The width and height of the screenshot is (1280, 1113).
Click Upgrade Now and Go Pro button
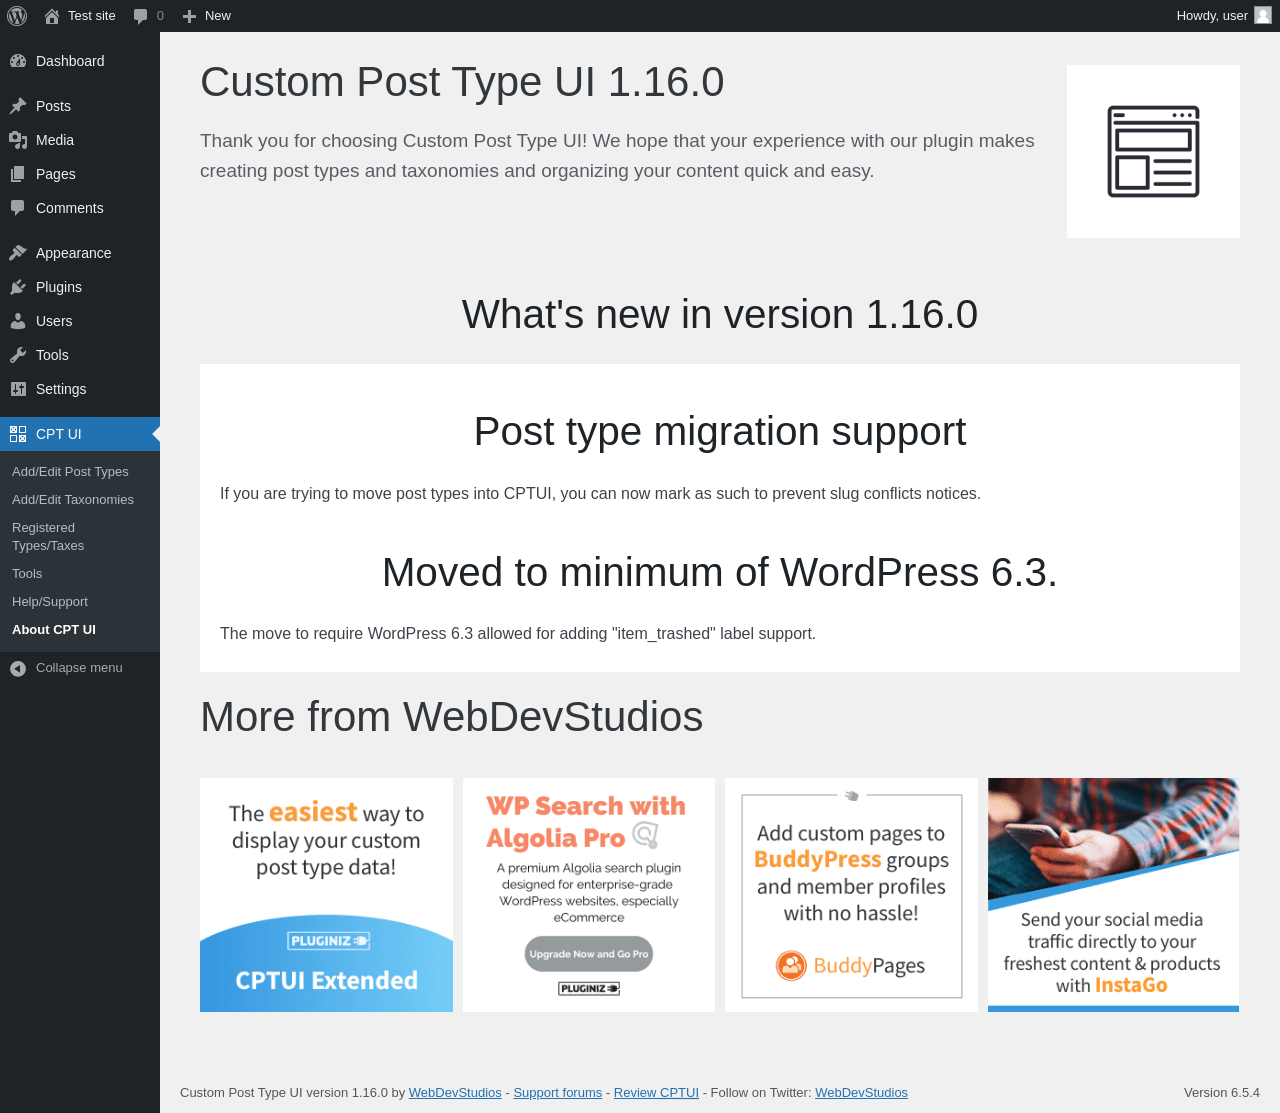(589, 954)
